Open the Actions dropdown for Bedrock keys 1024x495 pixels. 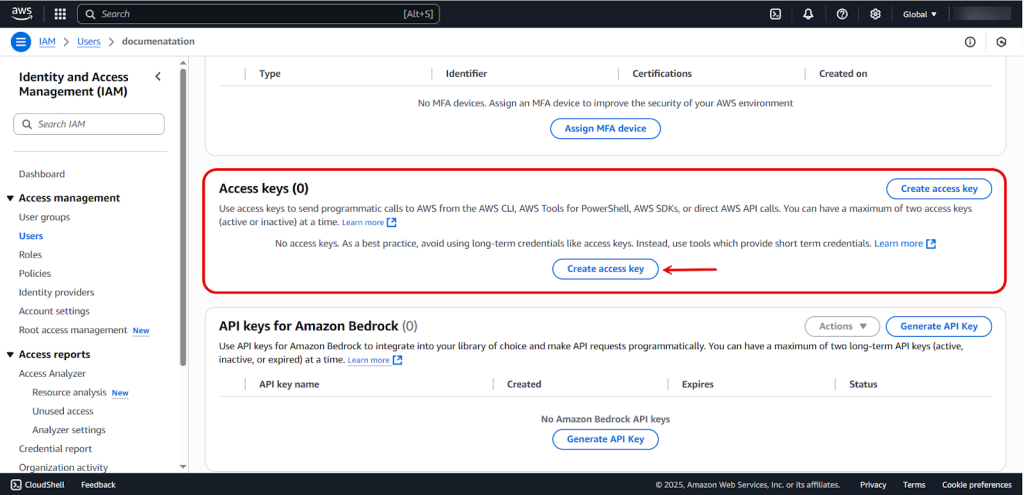click(842, 326)
